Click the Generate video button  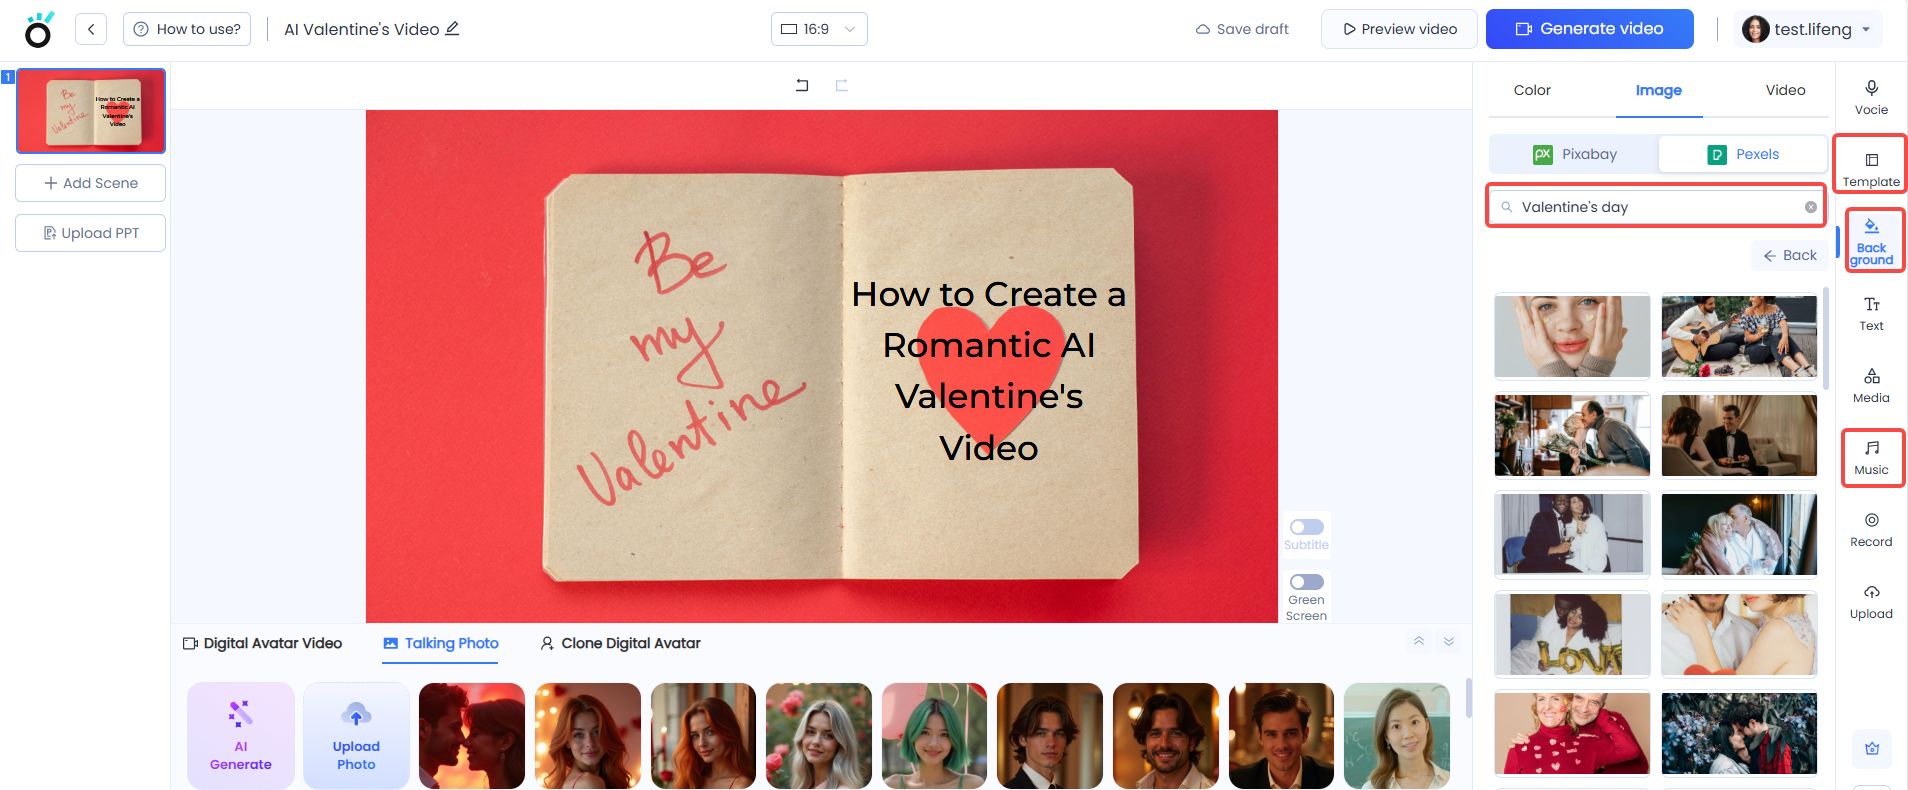(1589, 29)
